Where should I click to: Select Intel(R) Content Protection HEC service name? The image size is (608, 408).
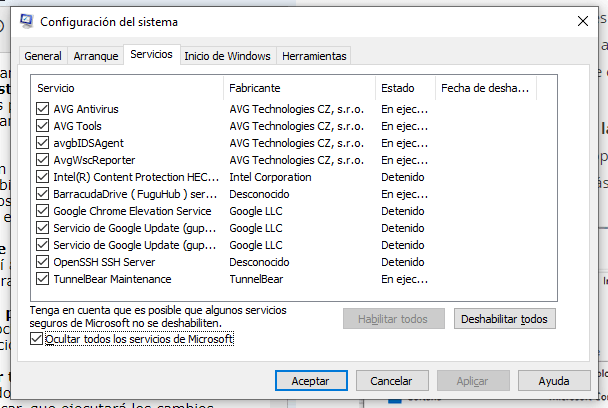coord(136,177)
